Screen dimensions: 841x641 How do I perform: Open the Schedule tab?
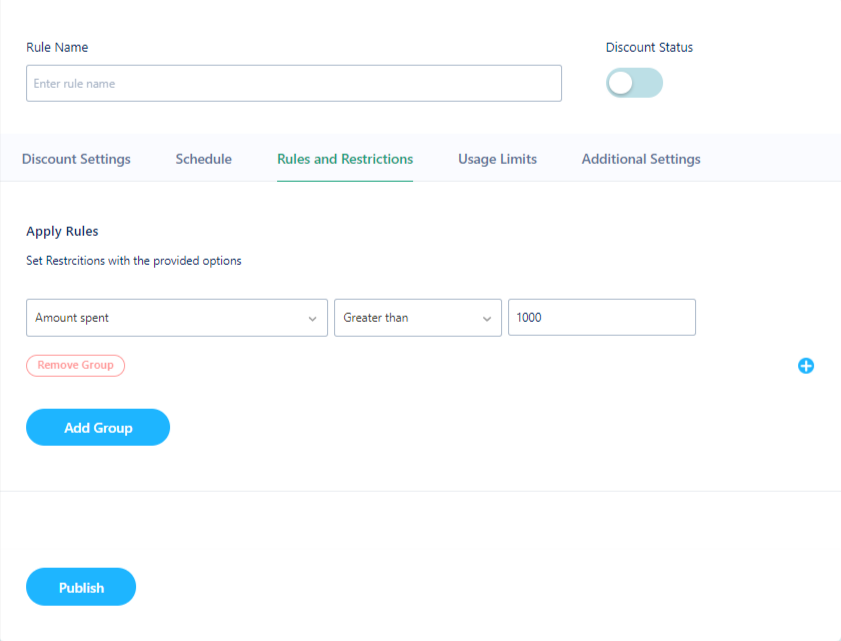point(204,159)
